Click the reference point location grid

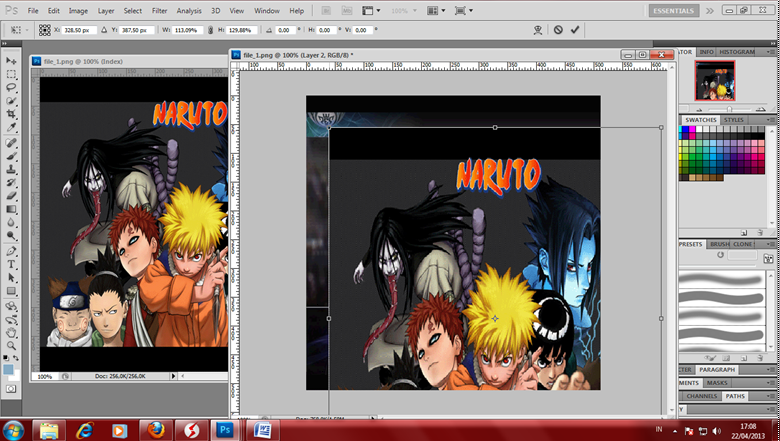coord(44,30)
